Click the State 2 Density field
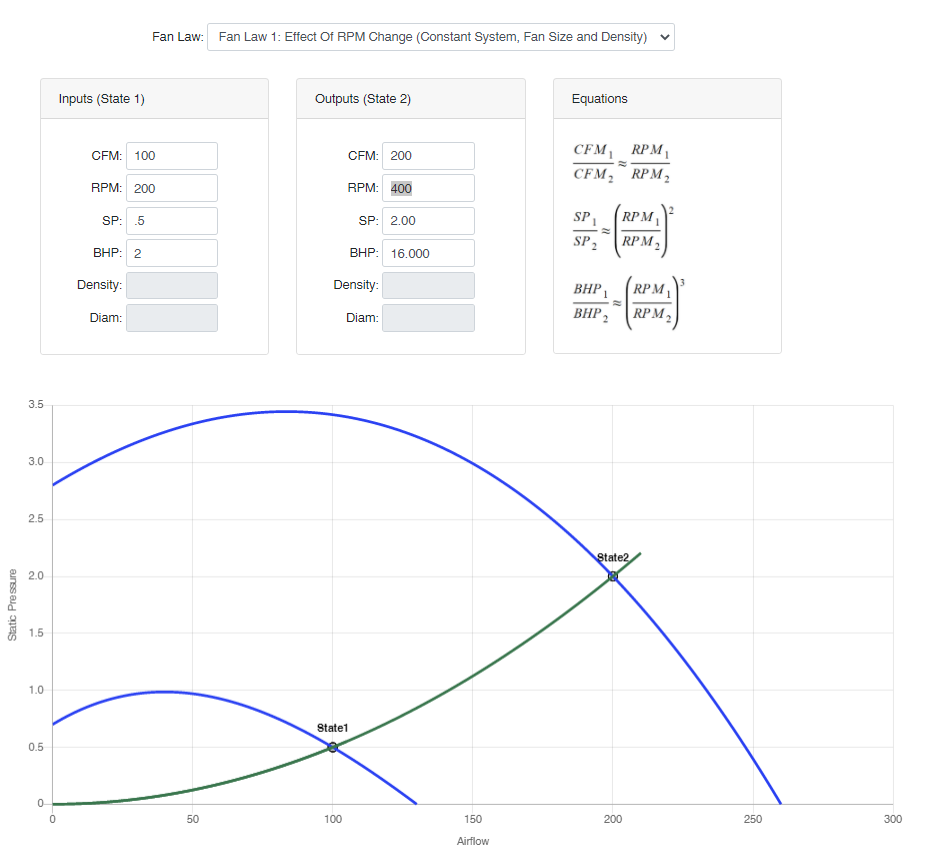 (x=428, y=285)
